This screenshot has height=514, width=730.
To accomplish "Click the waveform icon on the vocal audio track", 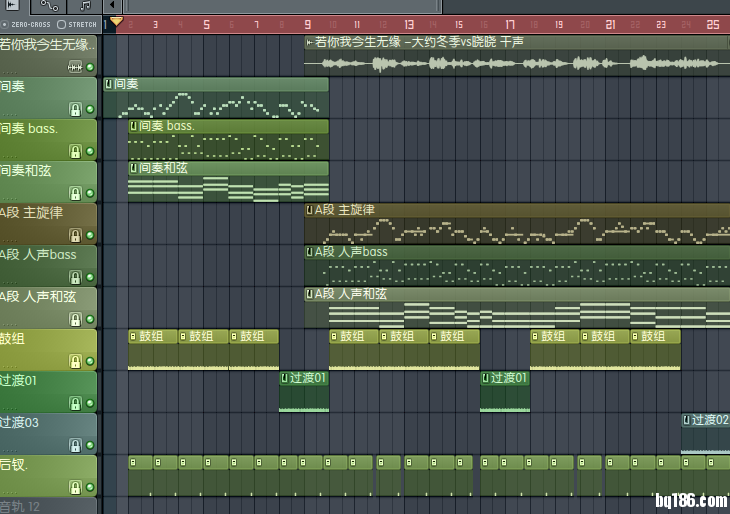I will (74, 67).
